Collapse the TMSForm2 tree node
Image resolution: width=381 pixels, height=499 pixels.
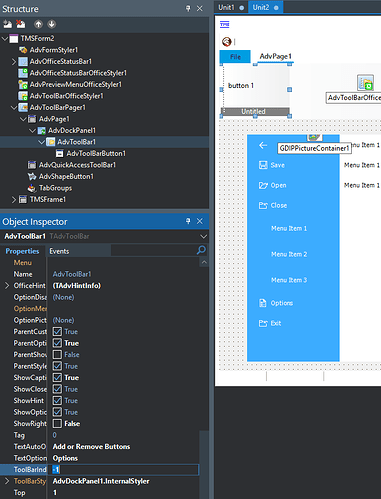(5, 39)
